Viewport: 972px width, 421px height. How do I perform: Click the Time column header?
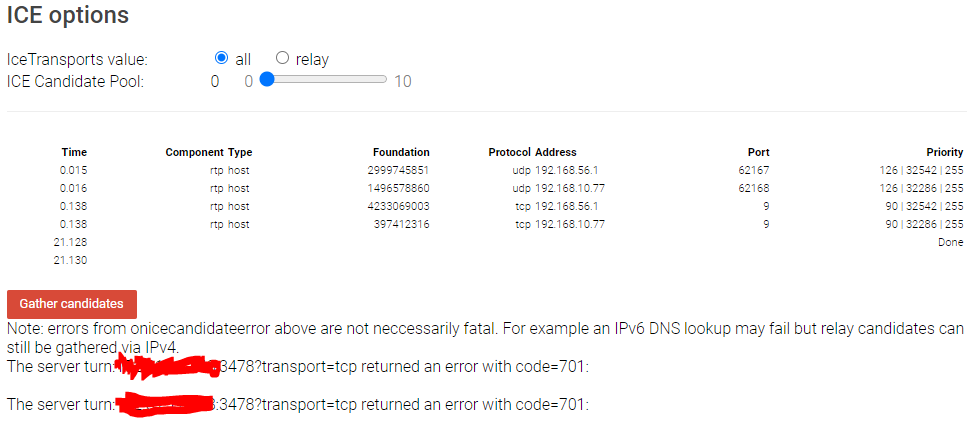tap(74, 152)
